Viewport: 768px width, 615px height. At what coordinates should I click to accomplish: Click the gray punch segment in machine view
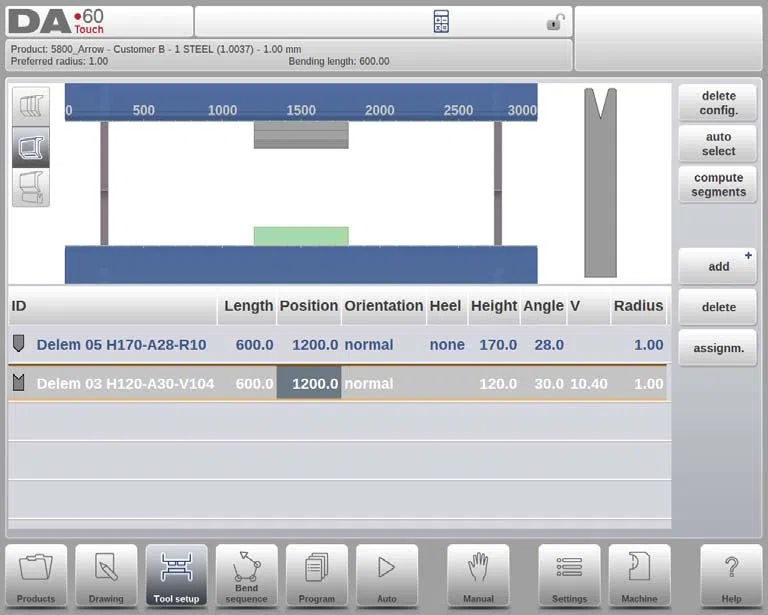coord(301,135)
